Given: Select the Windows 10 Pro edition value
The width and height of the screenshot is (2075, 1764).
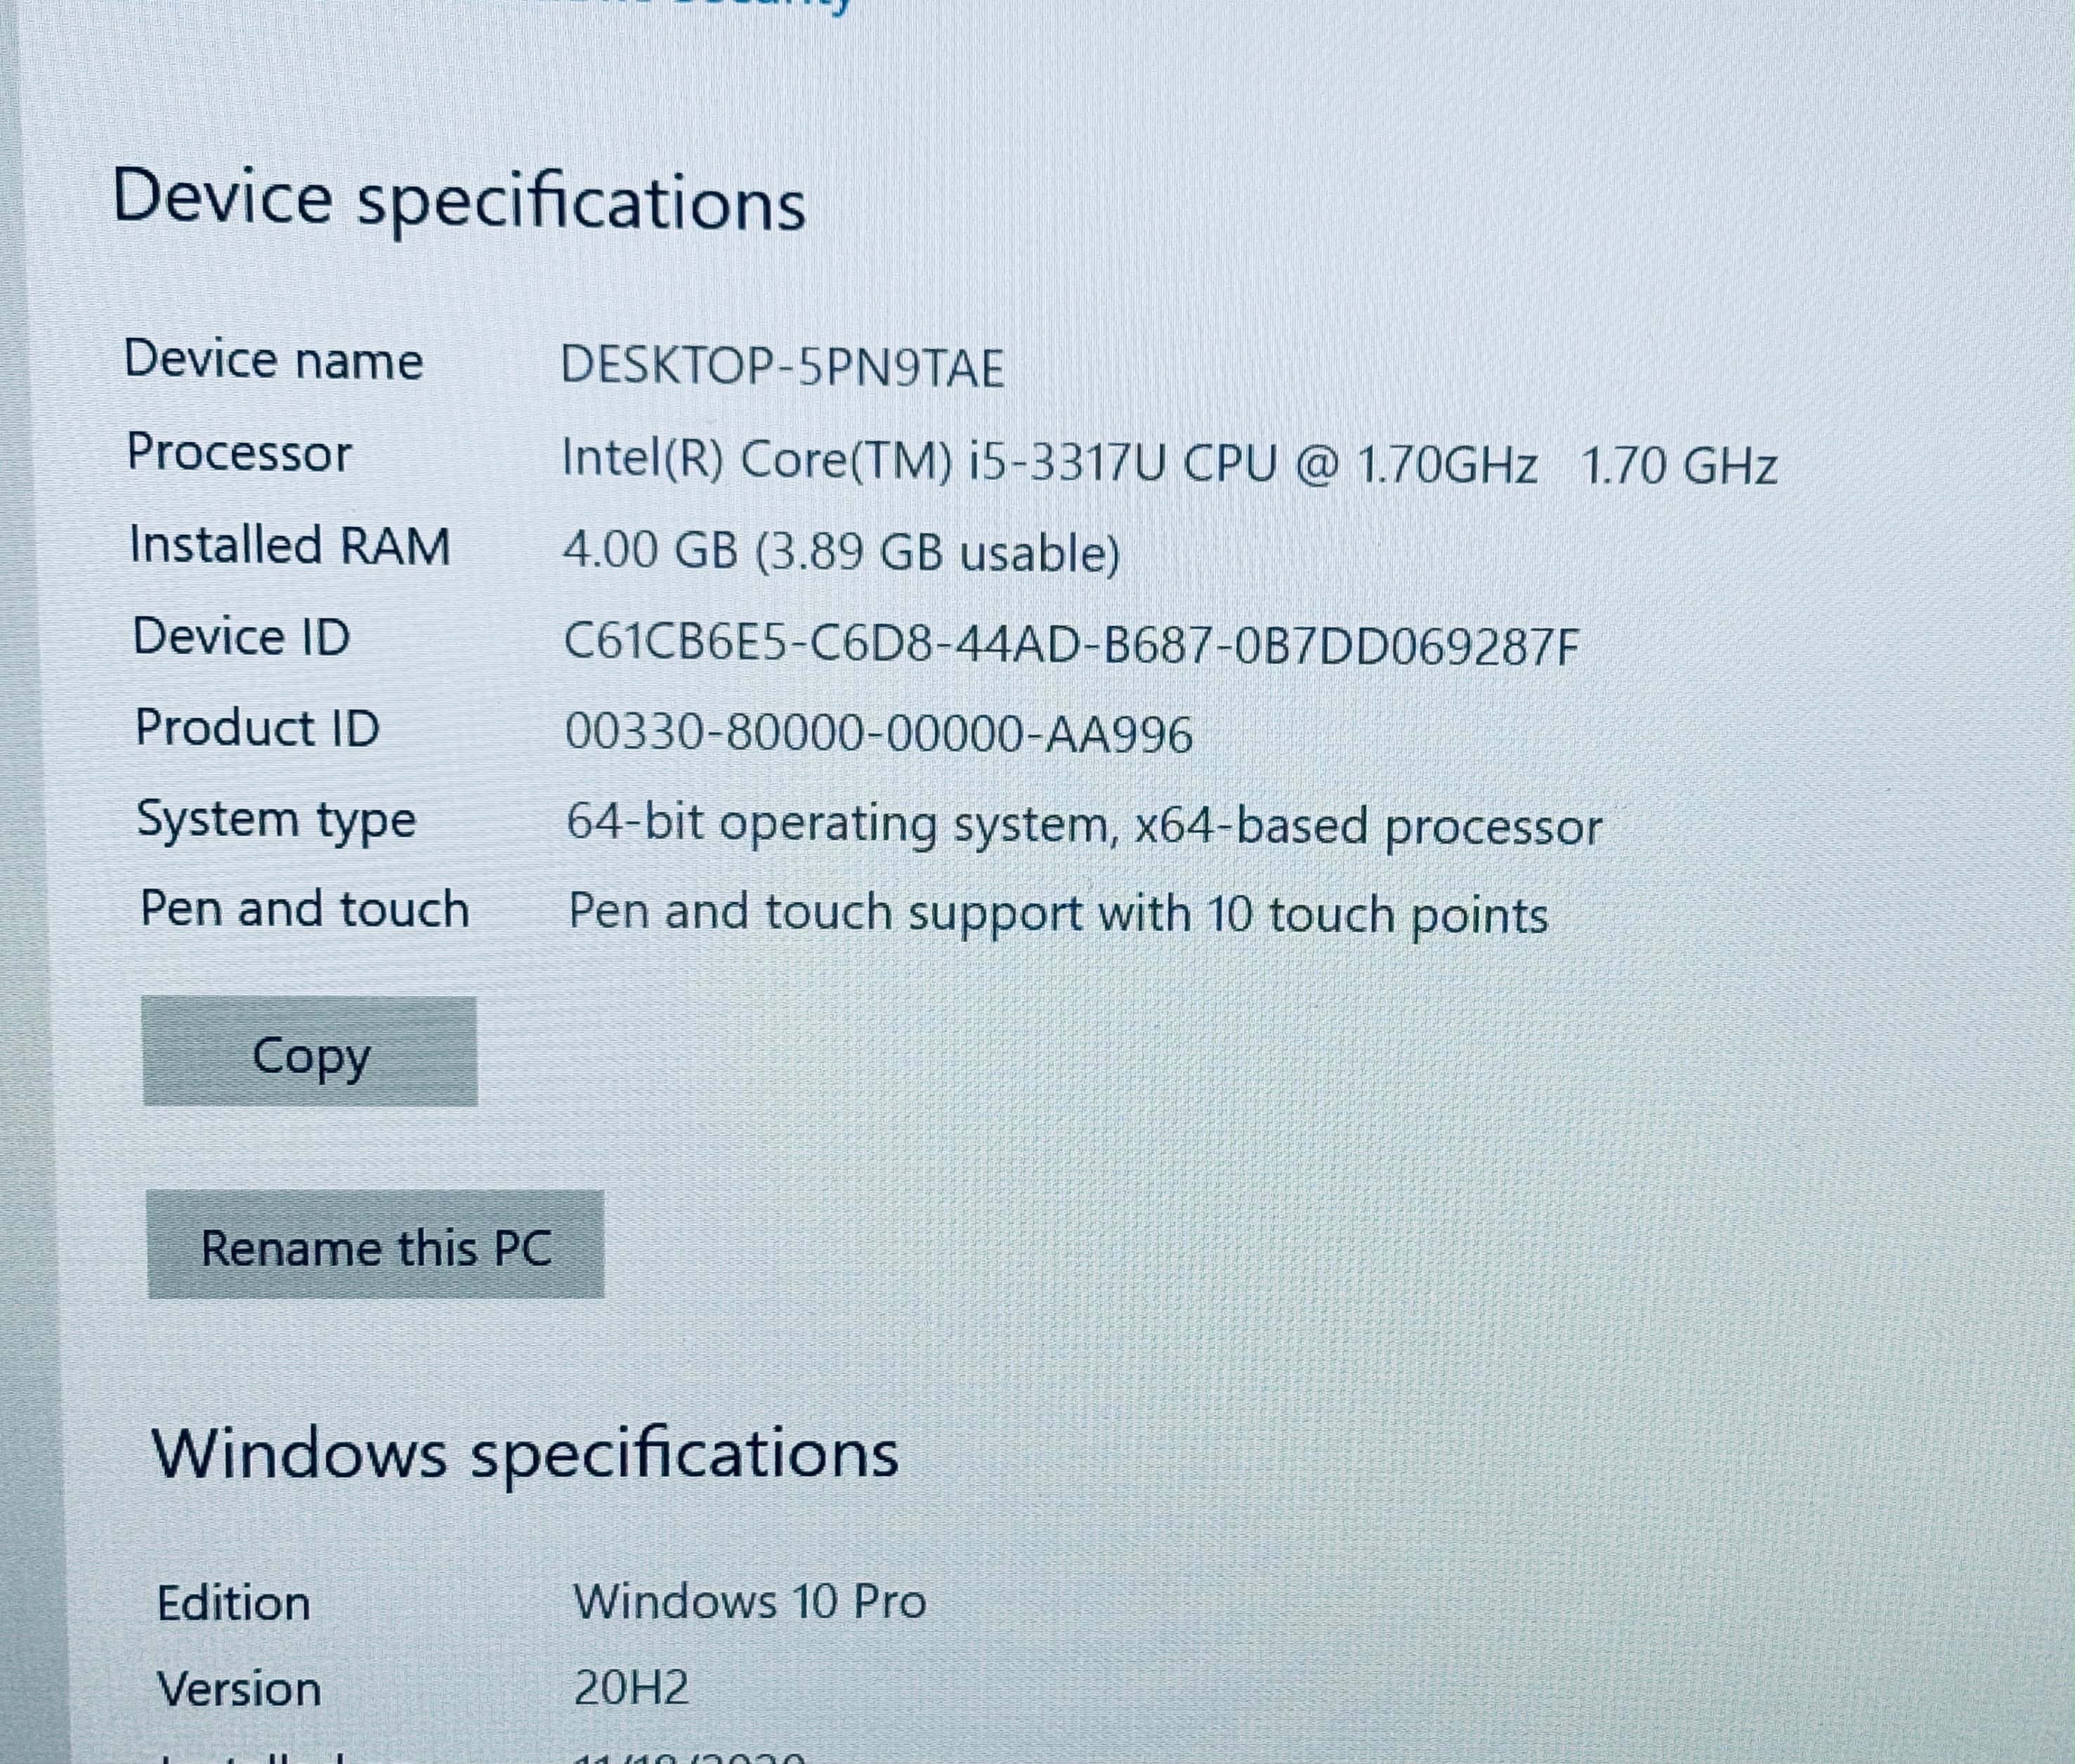Looking at the screenshot, I should [750, 1602].
